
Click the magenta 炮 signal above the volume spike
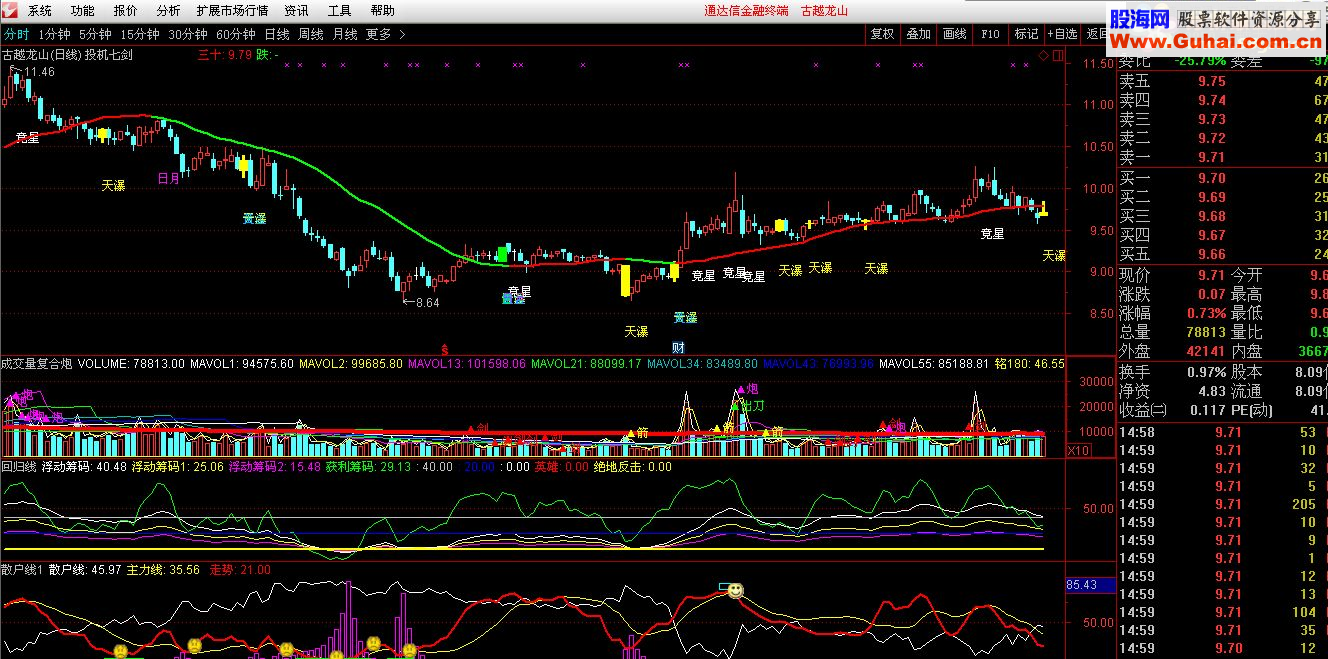click(747, 388)
